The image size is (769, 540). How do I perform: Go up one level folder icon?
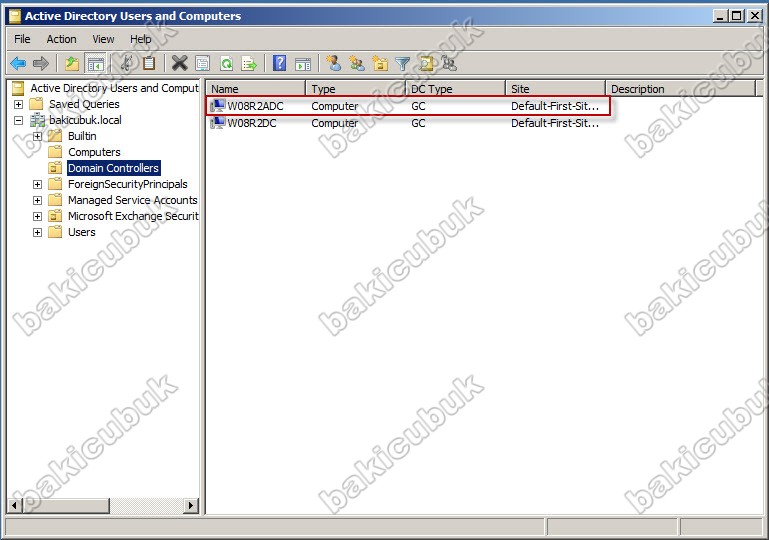pos(72,63)
